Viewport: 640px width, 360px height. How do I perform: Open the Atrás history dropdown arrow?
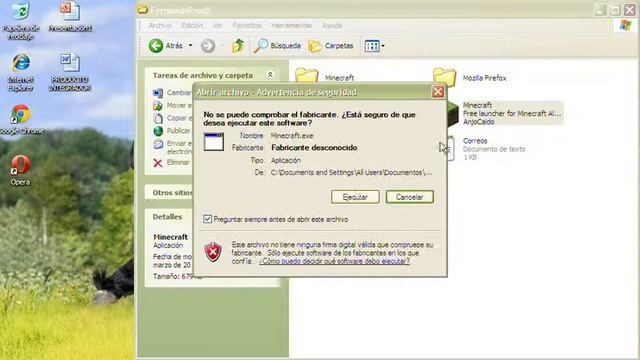[x=190, y=46]
